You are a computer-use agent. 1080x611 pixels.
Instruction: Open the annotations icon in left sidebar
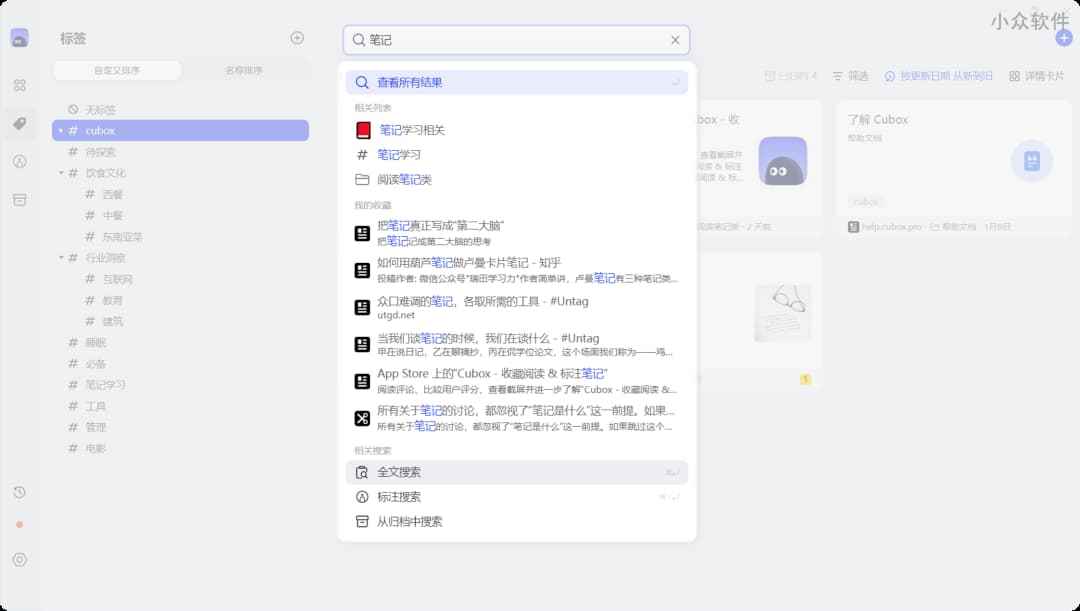(x=19, y=161)
